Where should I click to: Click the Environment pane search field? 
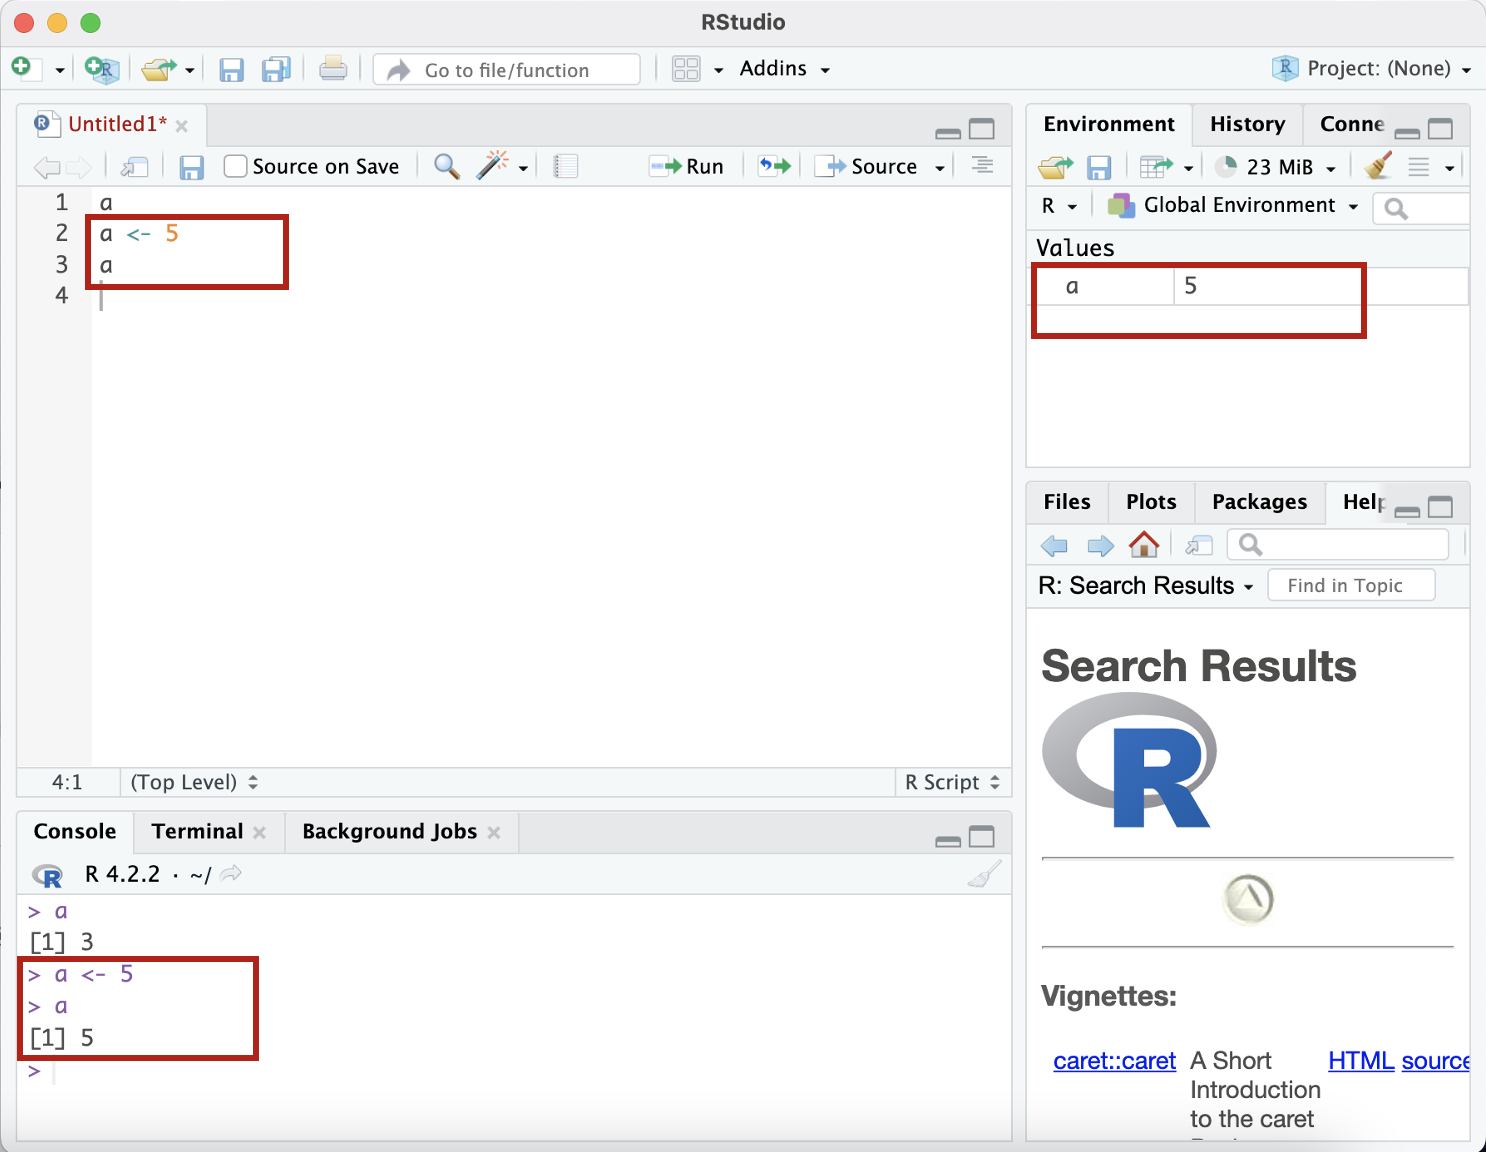[x=1421, y=208]
